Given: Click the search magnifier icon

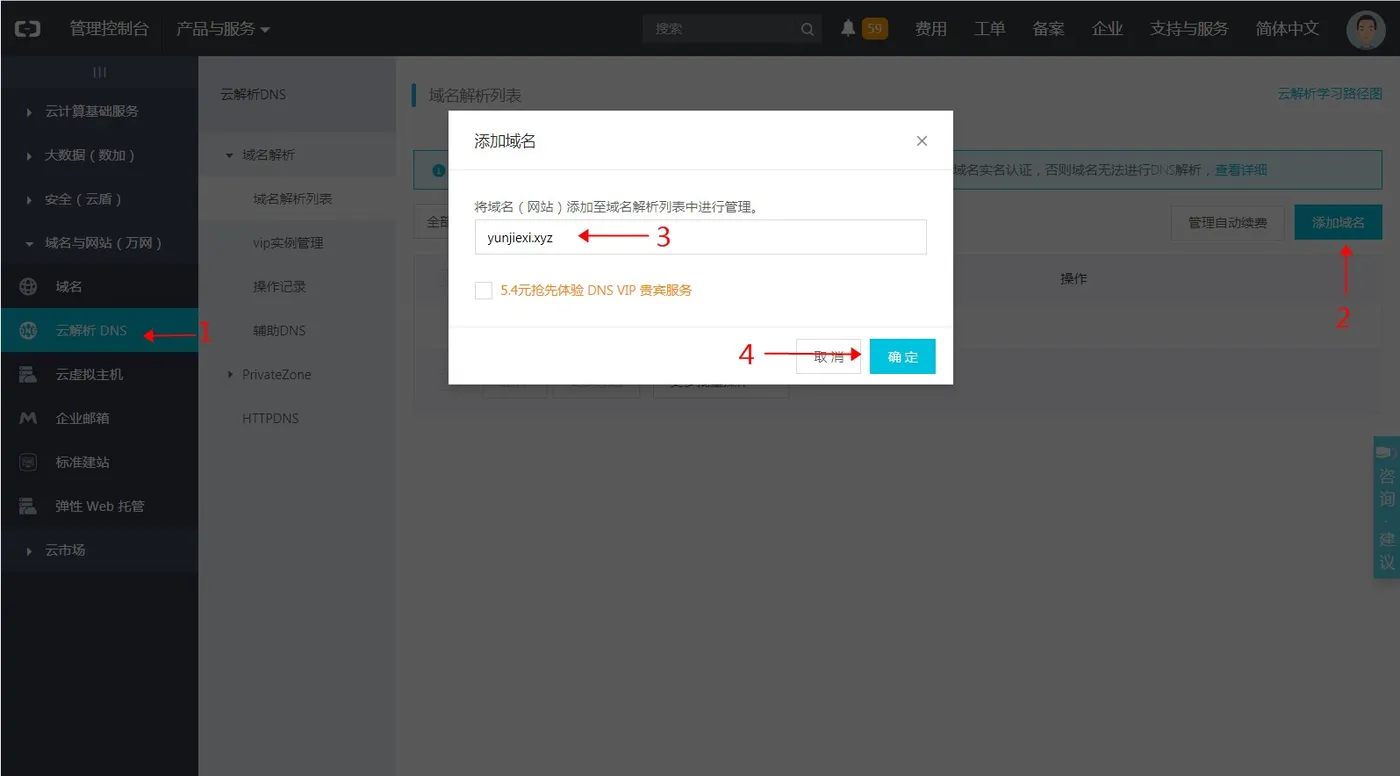Looking at the screenshot, I should pos(808,30).
